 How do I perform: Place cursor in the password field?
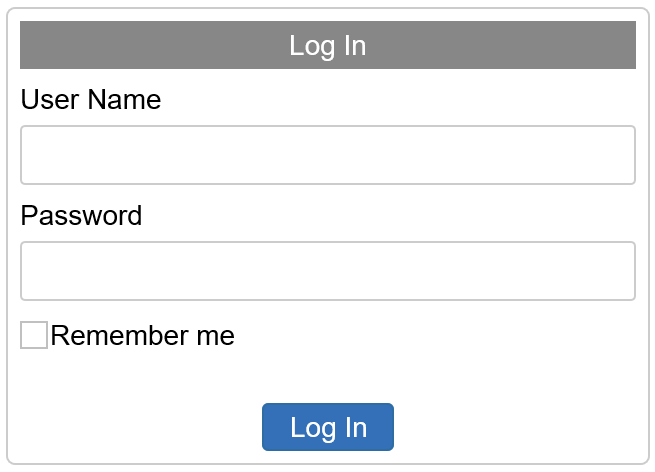(x=328, y=271)
